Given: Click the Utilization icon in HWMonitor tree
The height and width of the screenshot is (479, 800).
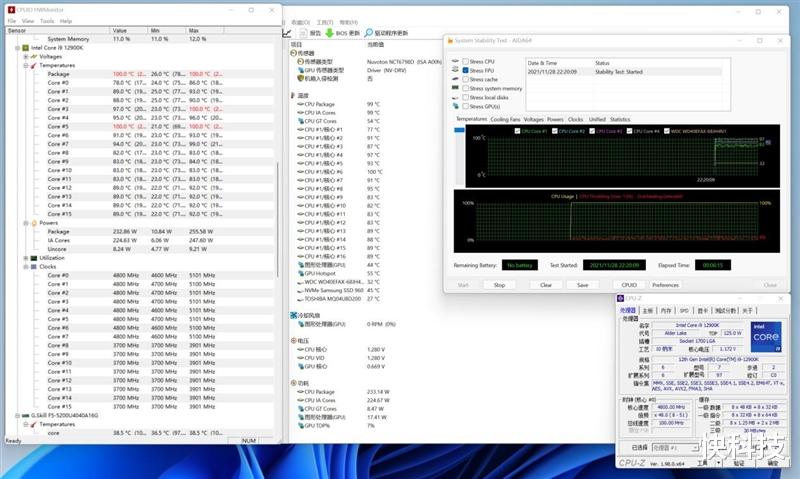Looking at the screenshot, I should pos(34,258).
